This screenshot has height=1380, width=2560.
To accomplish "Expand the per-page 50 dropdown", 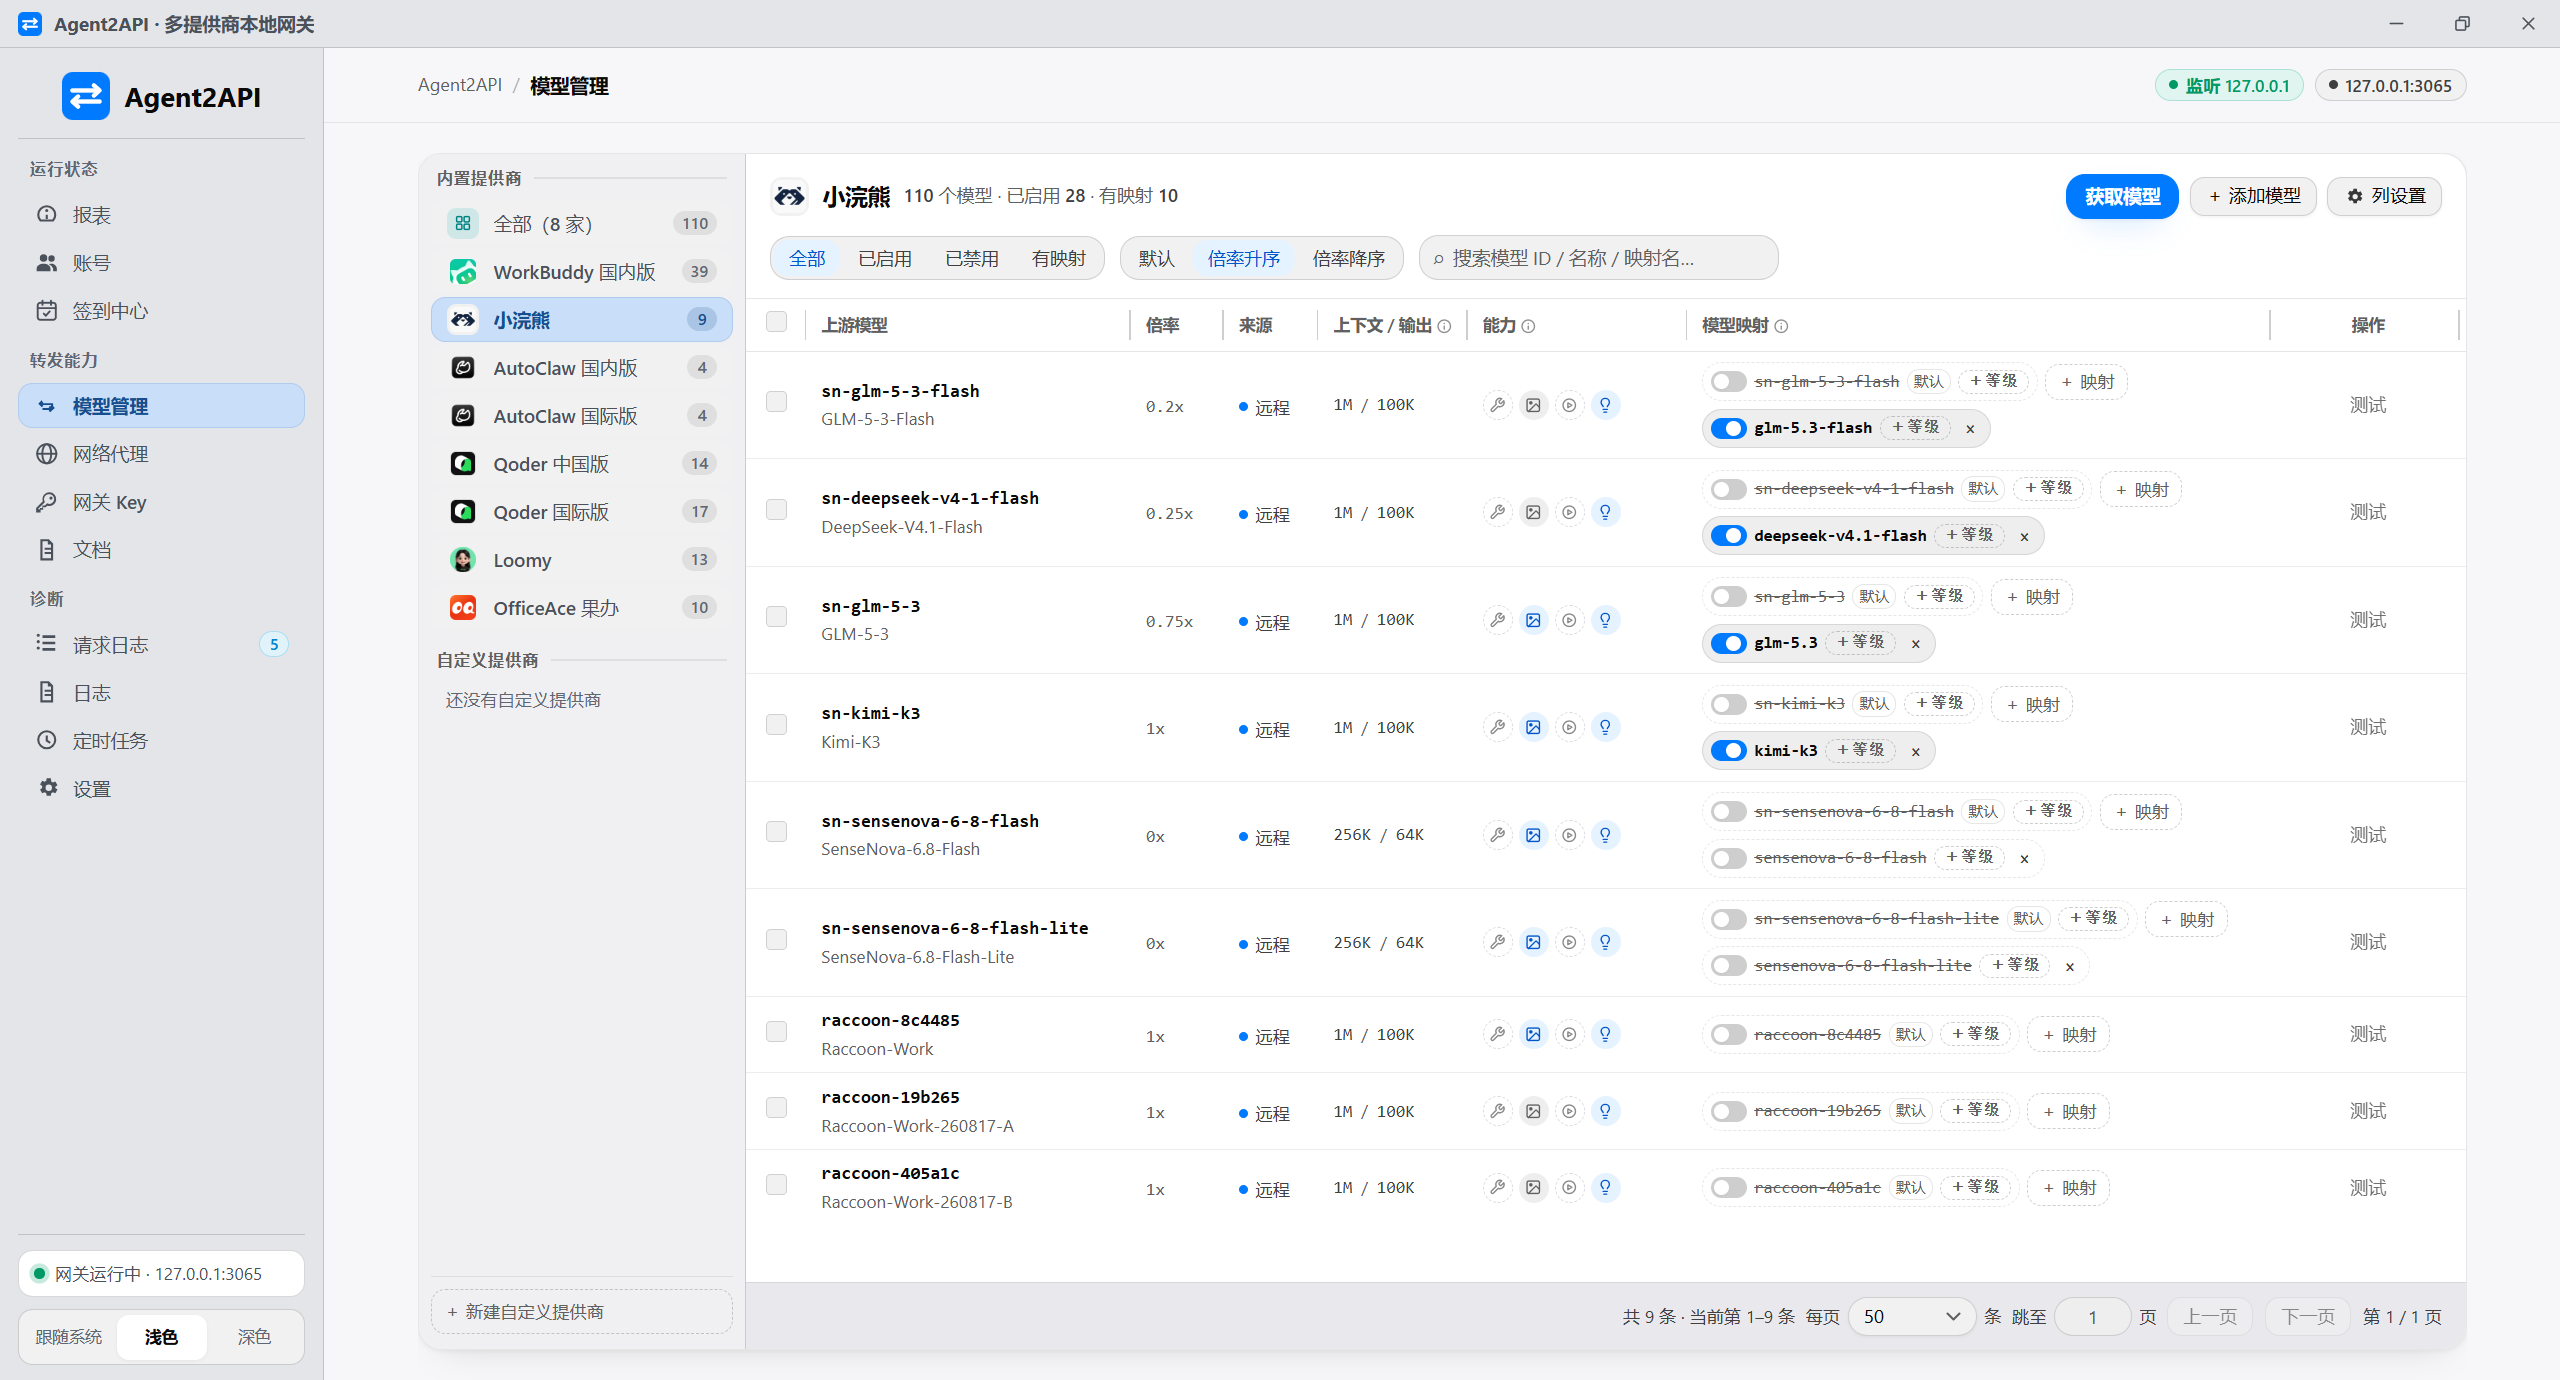I will point(1911,1316).
